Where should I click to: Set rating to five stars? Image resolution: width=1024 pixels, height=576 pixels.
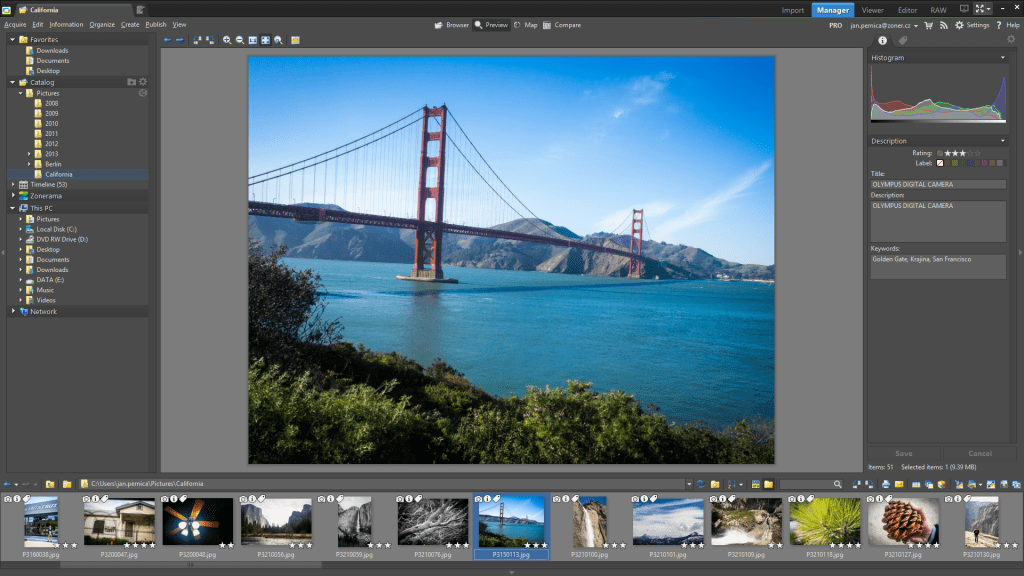pyautogui.click(x=978, y=153)
